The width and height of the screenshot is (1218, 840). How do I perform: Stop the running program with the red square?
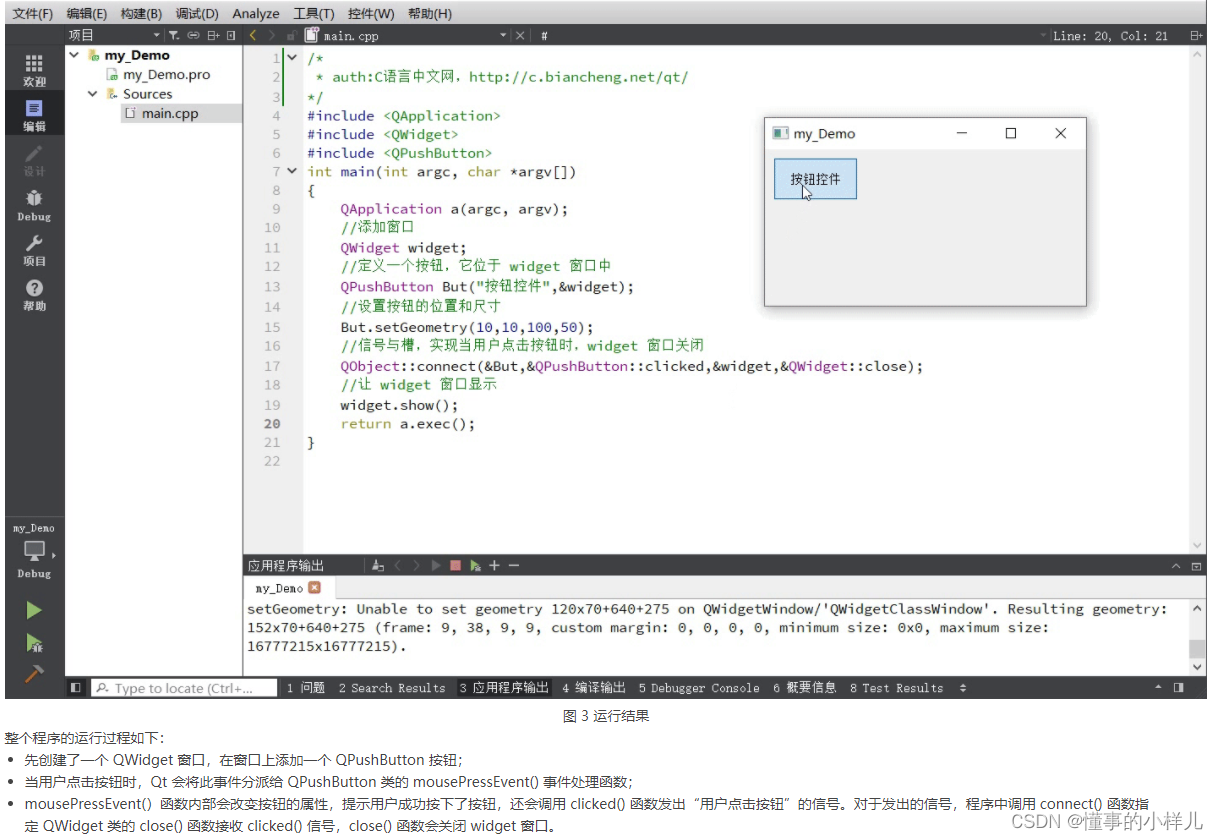pos(455,565)
